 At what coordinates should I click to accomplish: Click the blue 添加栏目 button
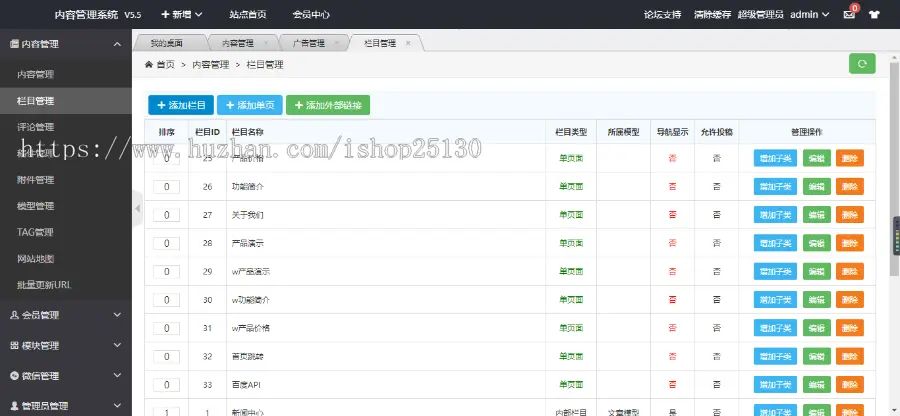point(181,105)
